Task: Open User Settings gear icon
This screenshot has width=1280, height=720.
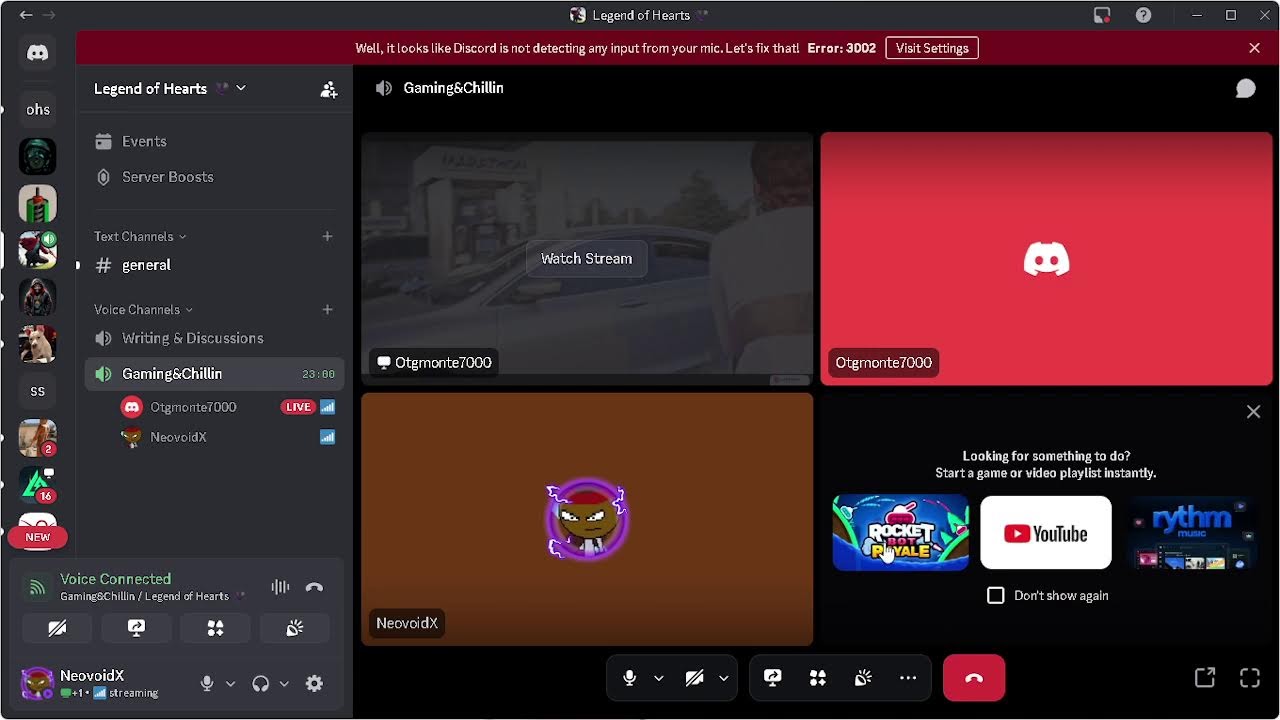Action: (314, 683)
